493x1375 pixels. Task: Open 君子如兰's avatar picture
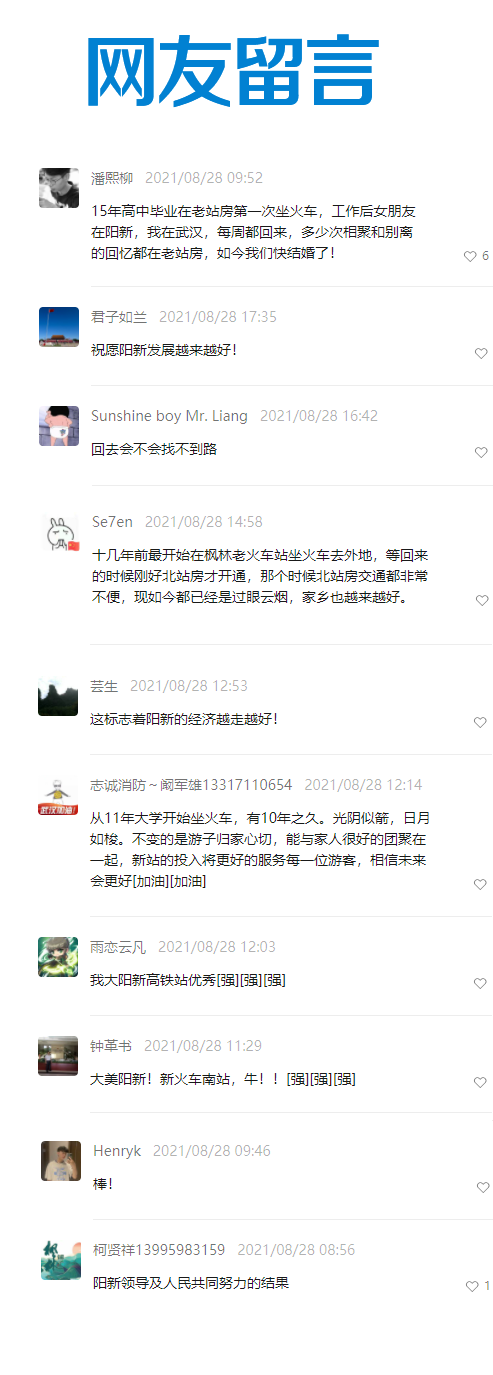click(59, 327)
